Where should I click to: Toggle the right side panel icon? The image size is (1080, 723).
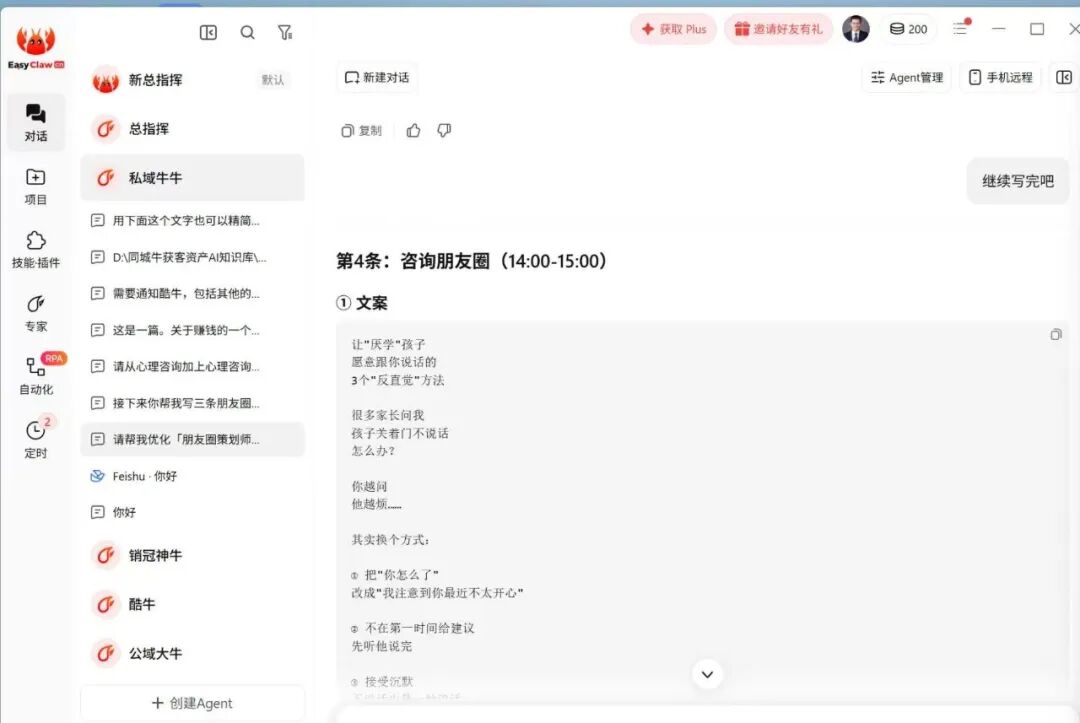1063,77
